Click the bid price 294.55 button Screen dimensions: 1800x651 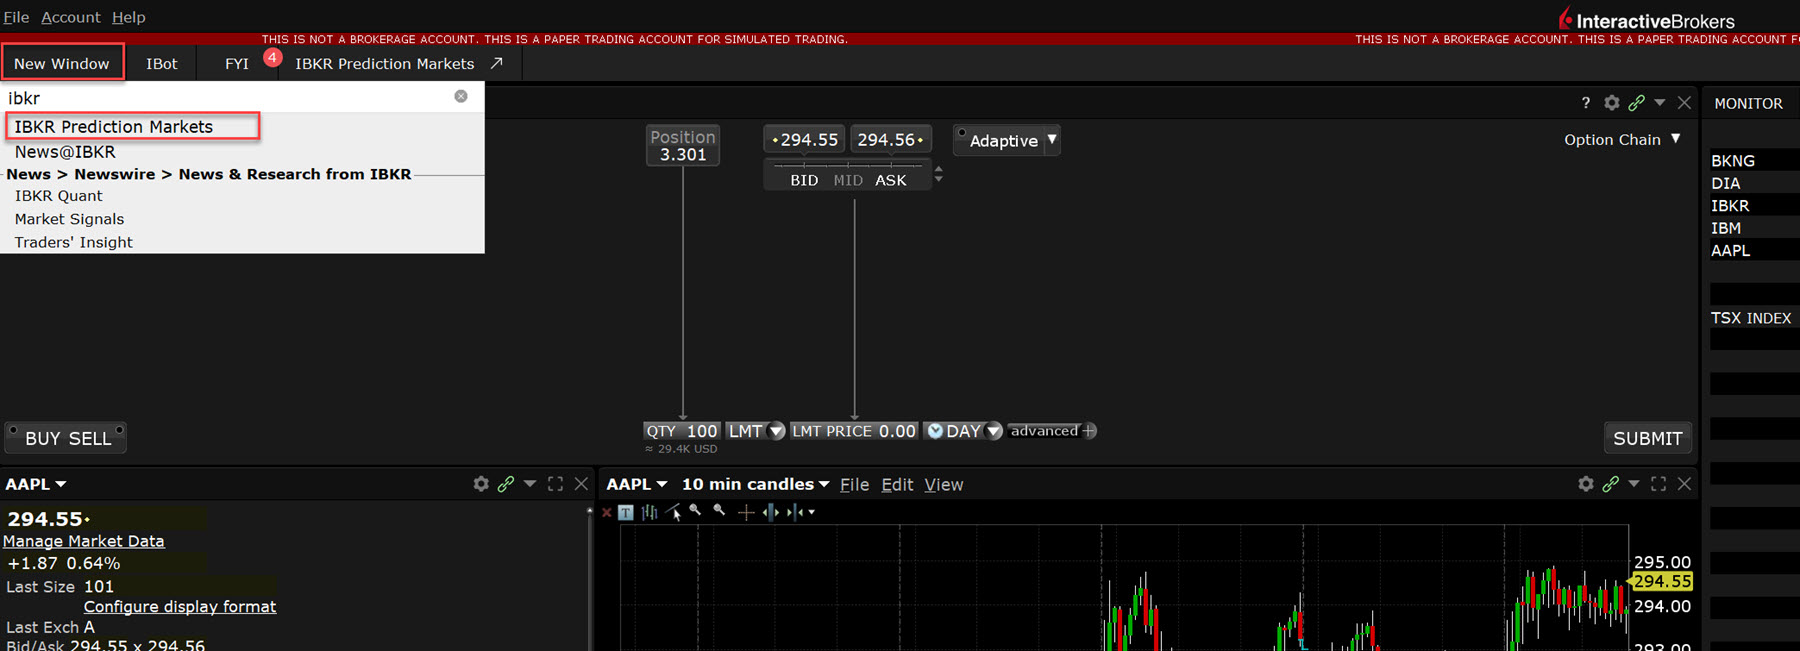[805, 140]
